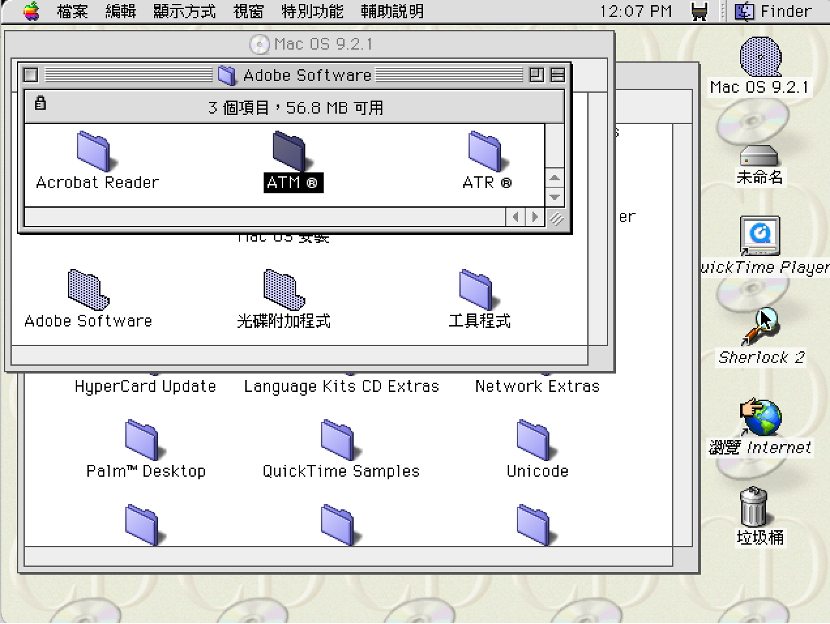Click the lock icon in Adobe Software header
The height and width of the screenshot is (624, 830).
[40, 103]
